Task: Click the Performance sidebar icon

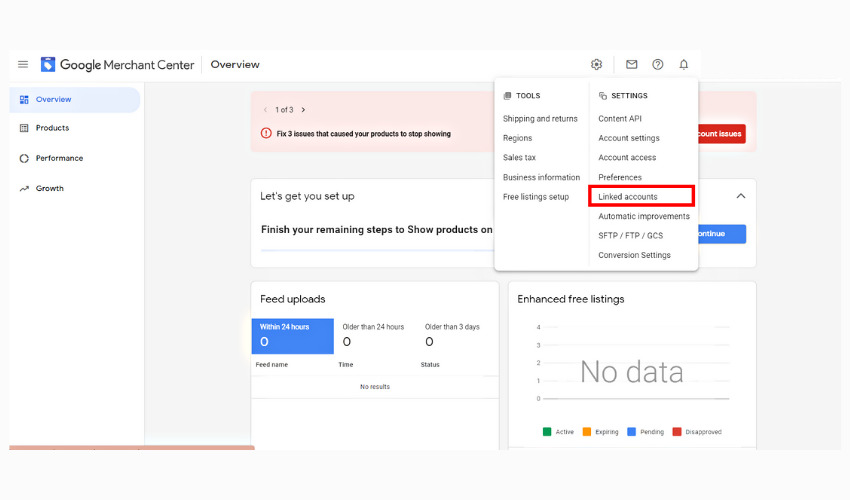Action: pyautogui.click(x=24, y=158)
